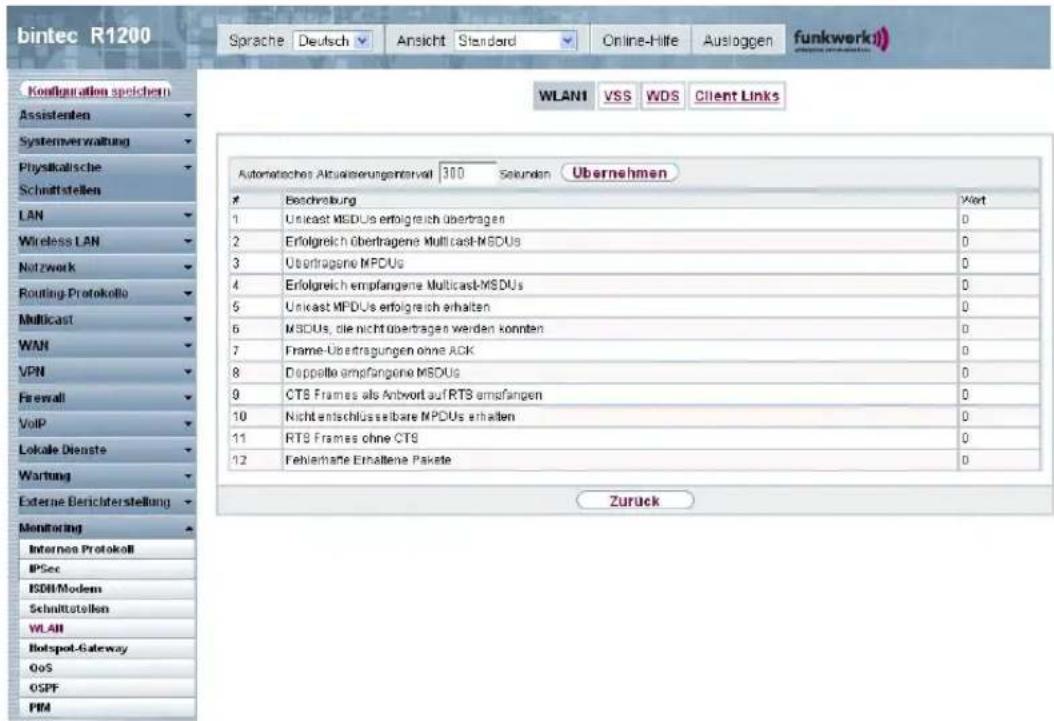Screen dimensions: 1054x721
Task: Open the Ansicht dropdown showing Standard
Action: click(516, 41)
